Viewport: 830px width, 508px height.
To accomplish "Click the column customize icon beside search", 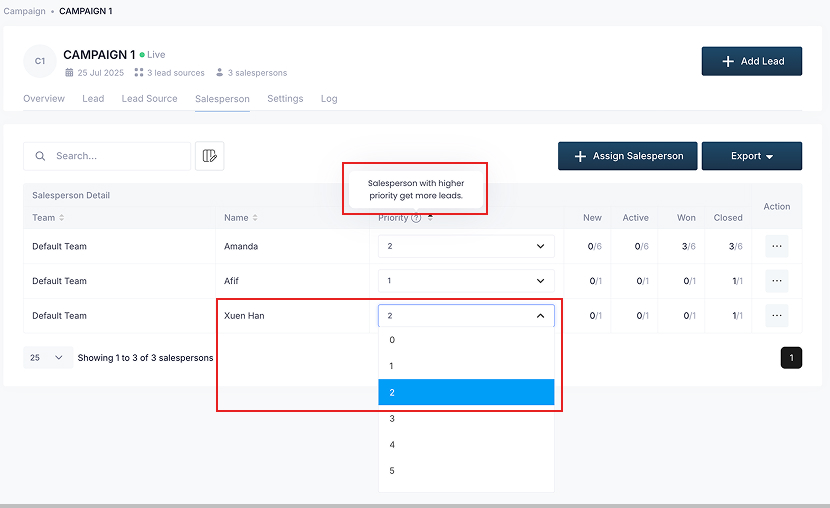I will pyautogui.click(x=210, y=156).
